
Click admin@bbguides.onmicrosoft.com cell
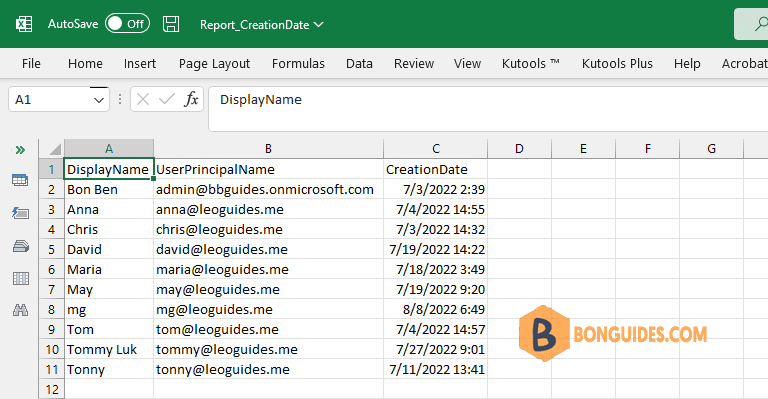[x=268, y=189]
